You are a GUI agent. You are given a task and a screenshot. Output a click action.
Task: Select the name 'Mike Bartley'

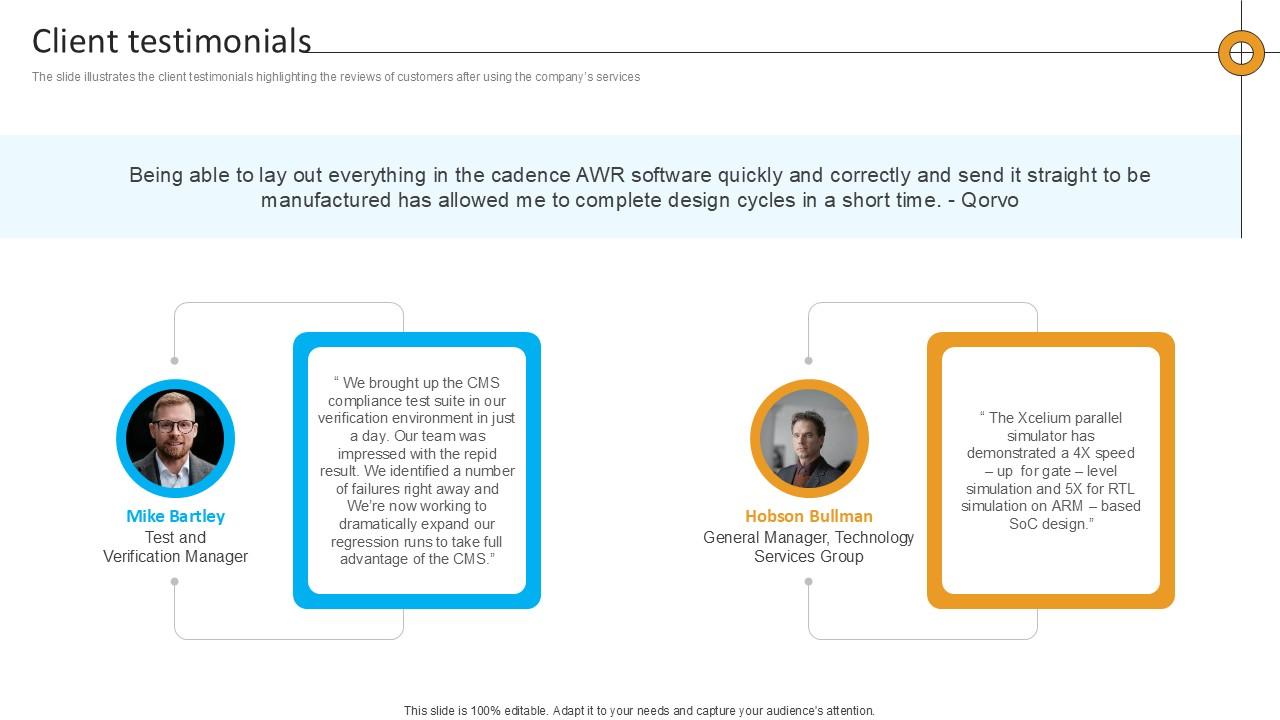point(175,516)
